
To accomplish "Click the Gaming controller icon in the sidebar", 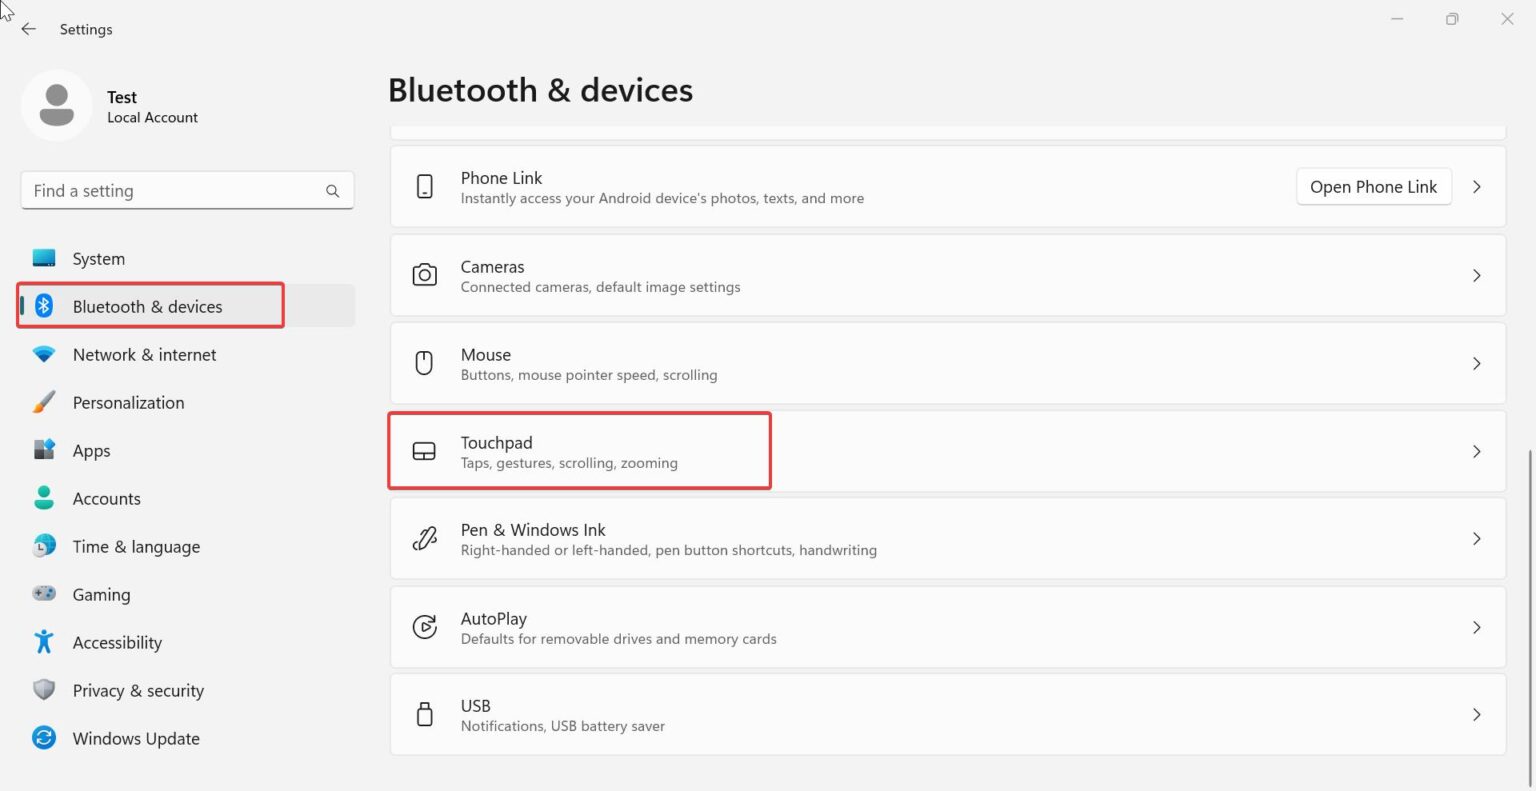I will [x=44, y=594].
